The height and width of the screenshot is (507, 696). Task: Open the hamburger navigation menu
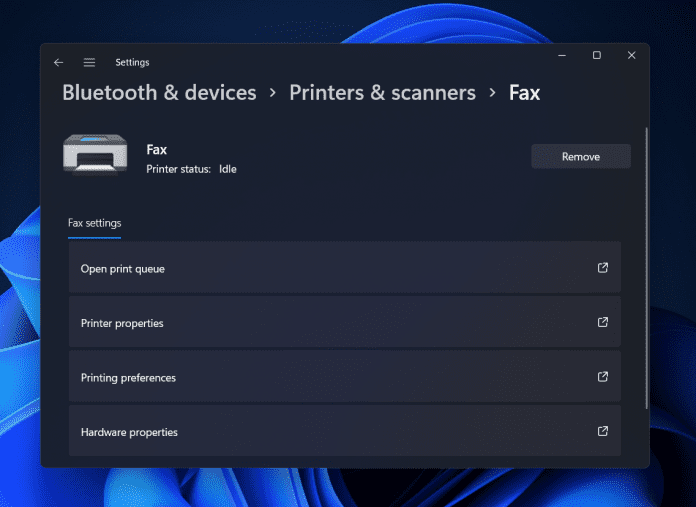point(89,62)
